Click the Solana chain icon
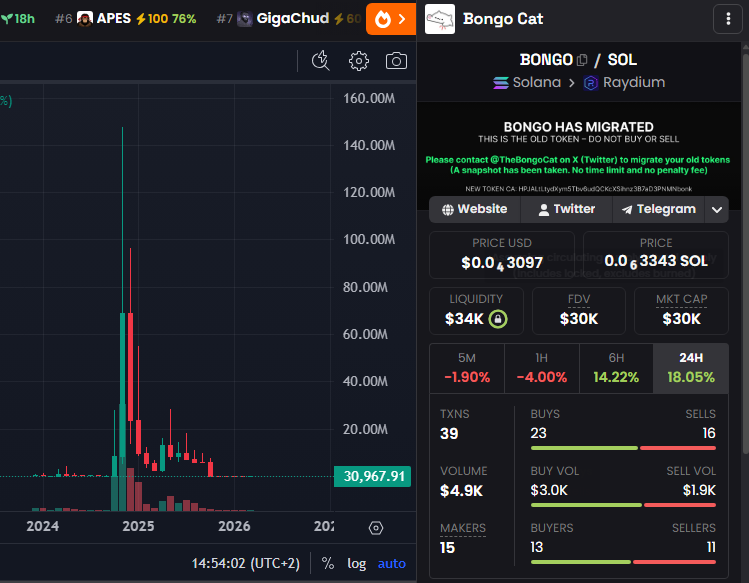Image resolution: width=749 pixels, height=583 pixels. [501, 83]
